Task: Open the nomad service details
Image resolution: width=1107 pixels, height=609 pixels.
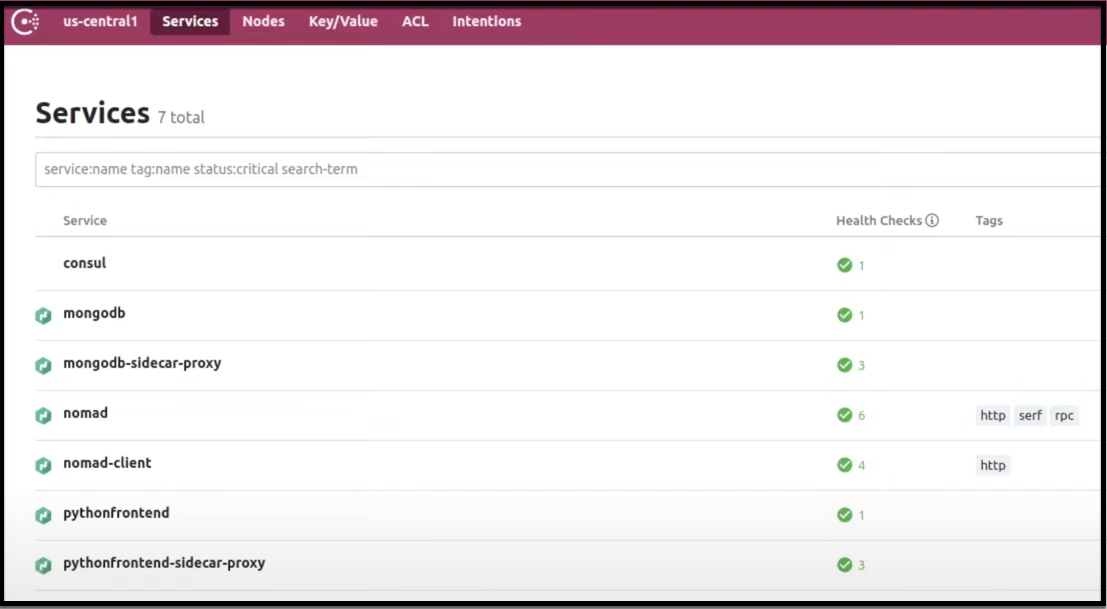Action: [85, 413]
